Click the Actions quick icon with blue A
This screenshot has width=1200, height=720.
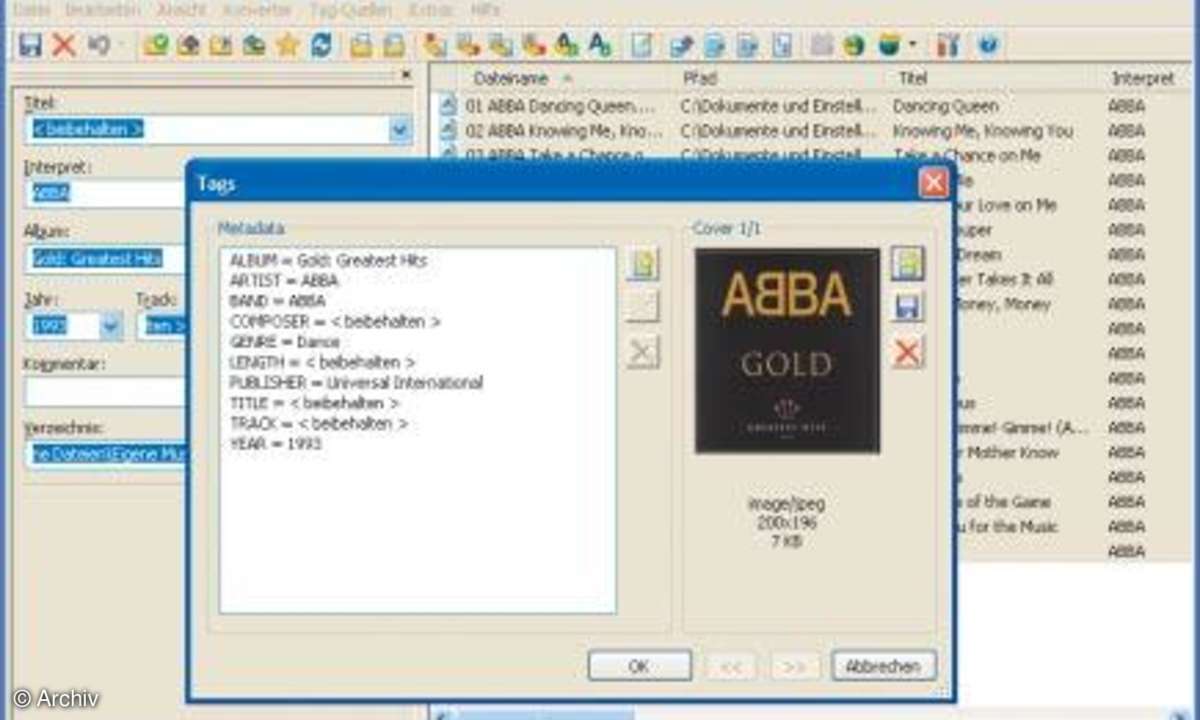(x=599, y=45)
